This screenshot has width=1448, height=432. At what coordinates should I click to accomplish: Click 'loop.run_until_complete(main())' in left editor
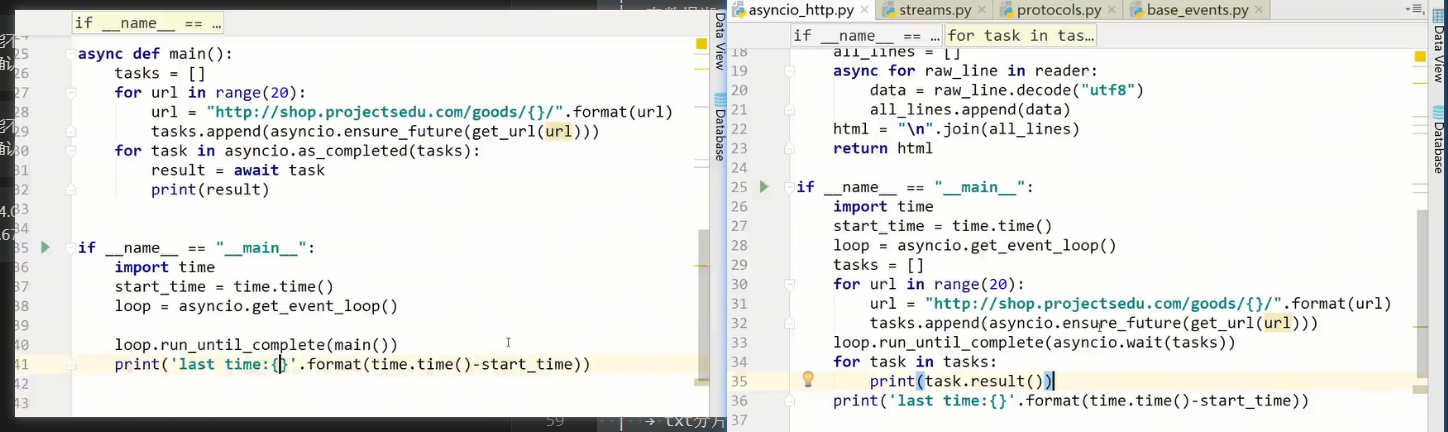(256, 345)
